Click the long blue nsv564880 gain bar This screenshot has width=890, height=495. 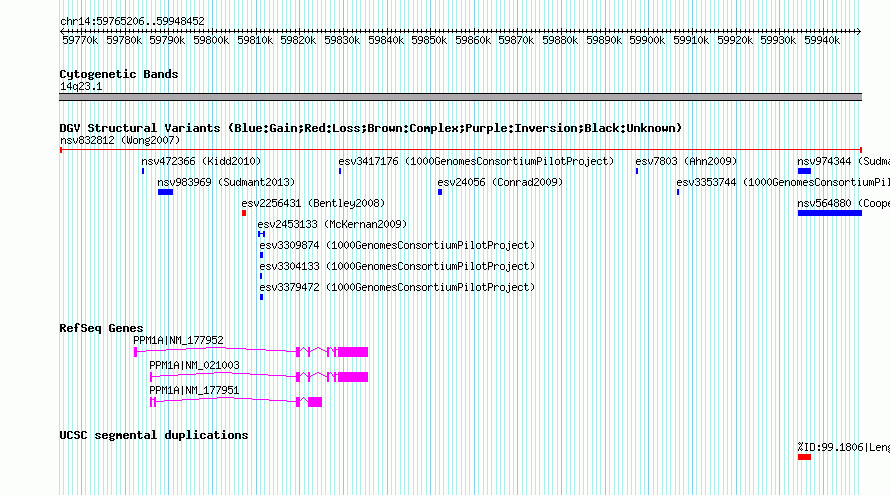tap(830, 213)
